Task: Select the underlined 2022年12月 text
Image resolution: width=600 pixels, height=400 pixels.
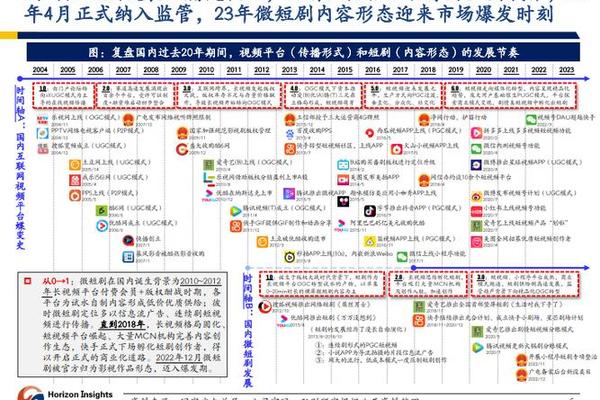Action: point(178,358)
